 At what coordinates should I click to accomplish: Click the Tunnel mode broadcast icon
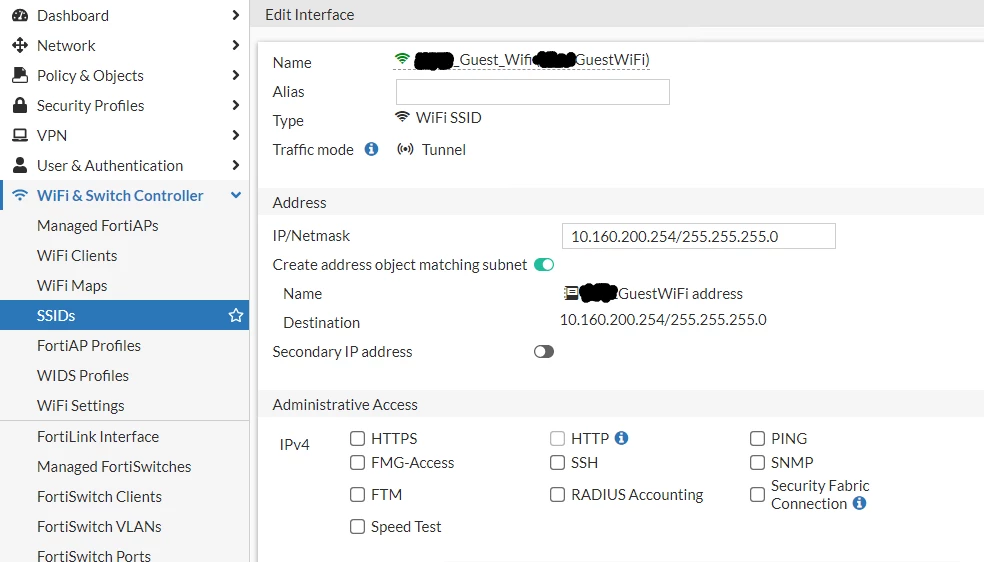tap(405, 149)
